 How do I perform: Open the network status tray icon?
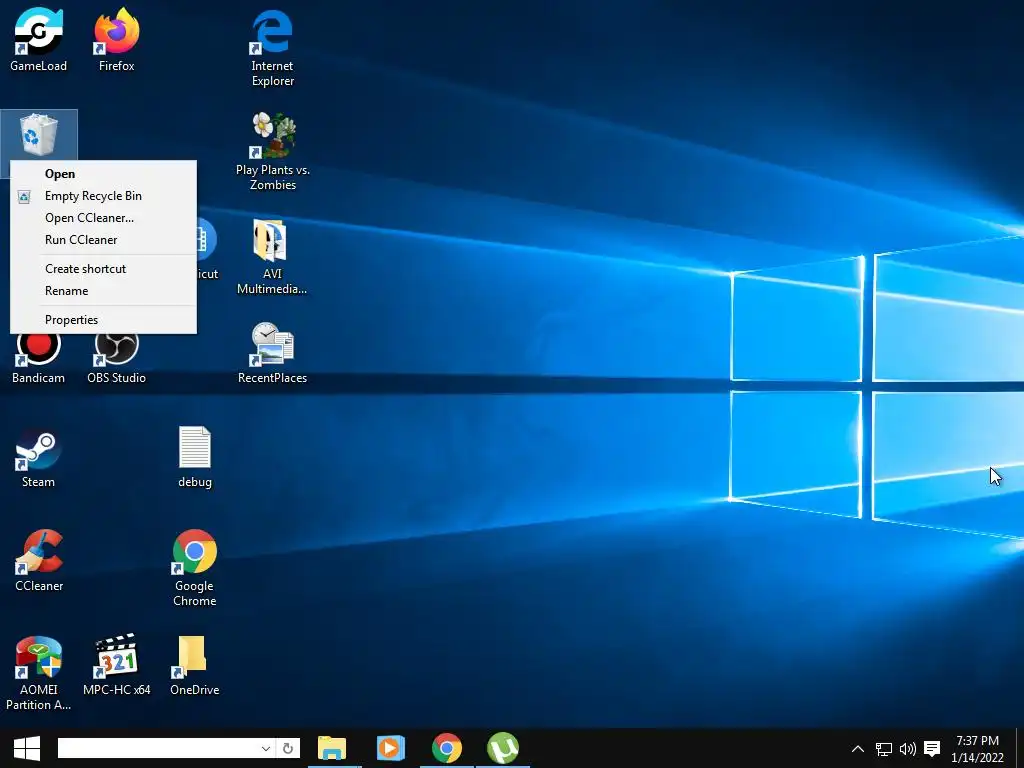[x=884, y=749]
